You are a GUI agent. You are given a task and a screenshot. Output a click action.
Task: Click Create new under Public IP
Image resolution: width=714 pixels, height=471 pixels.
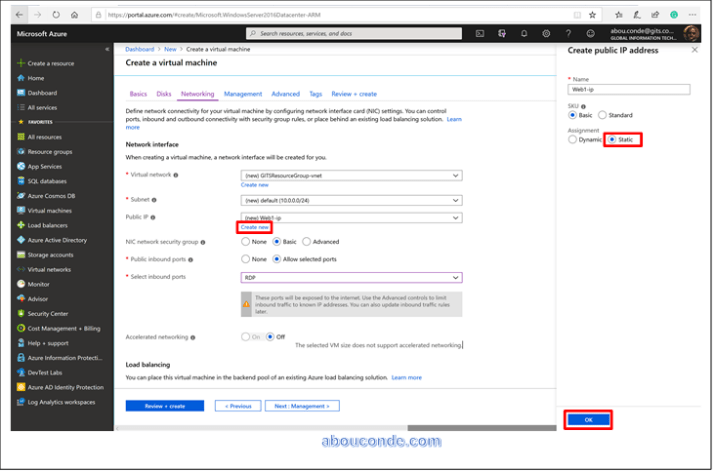click(x=255, y=227)
